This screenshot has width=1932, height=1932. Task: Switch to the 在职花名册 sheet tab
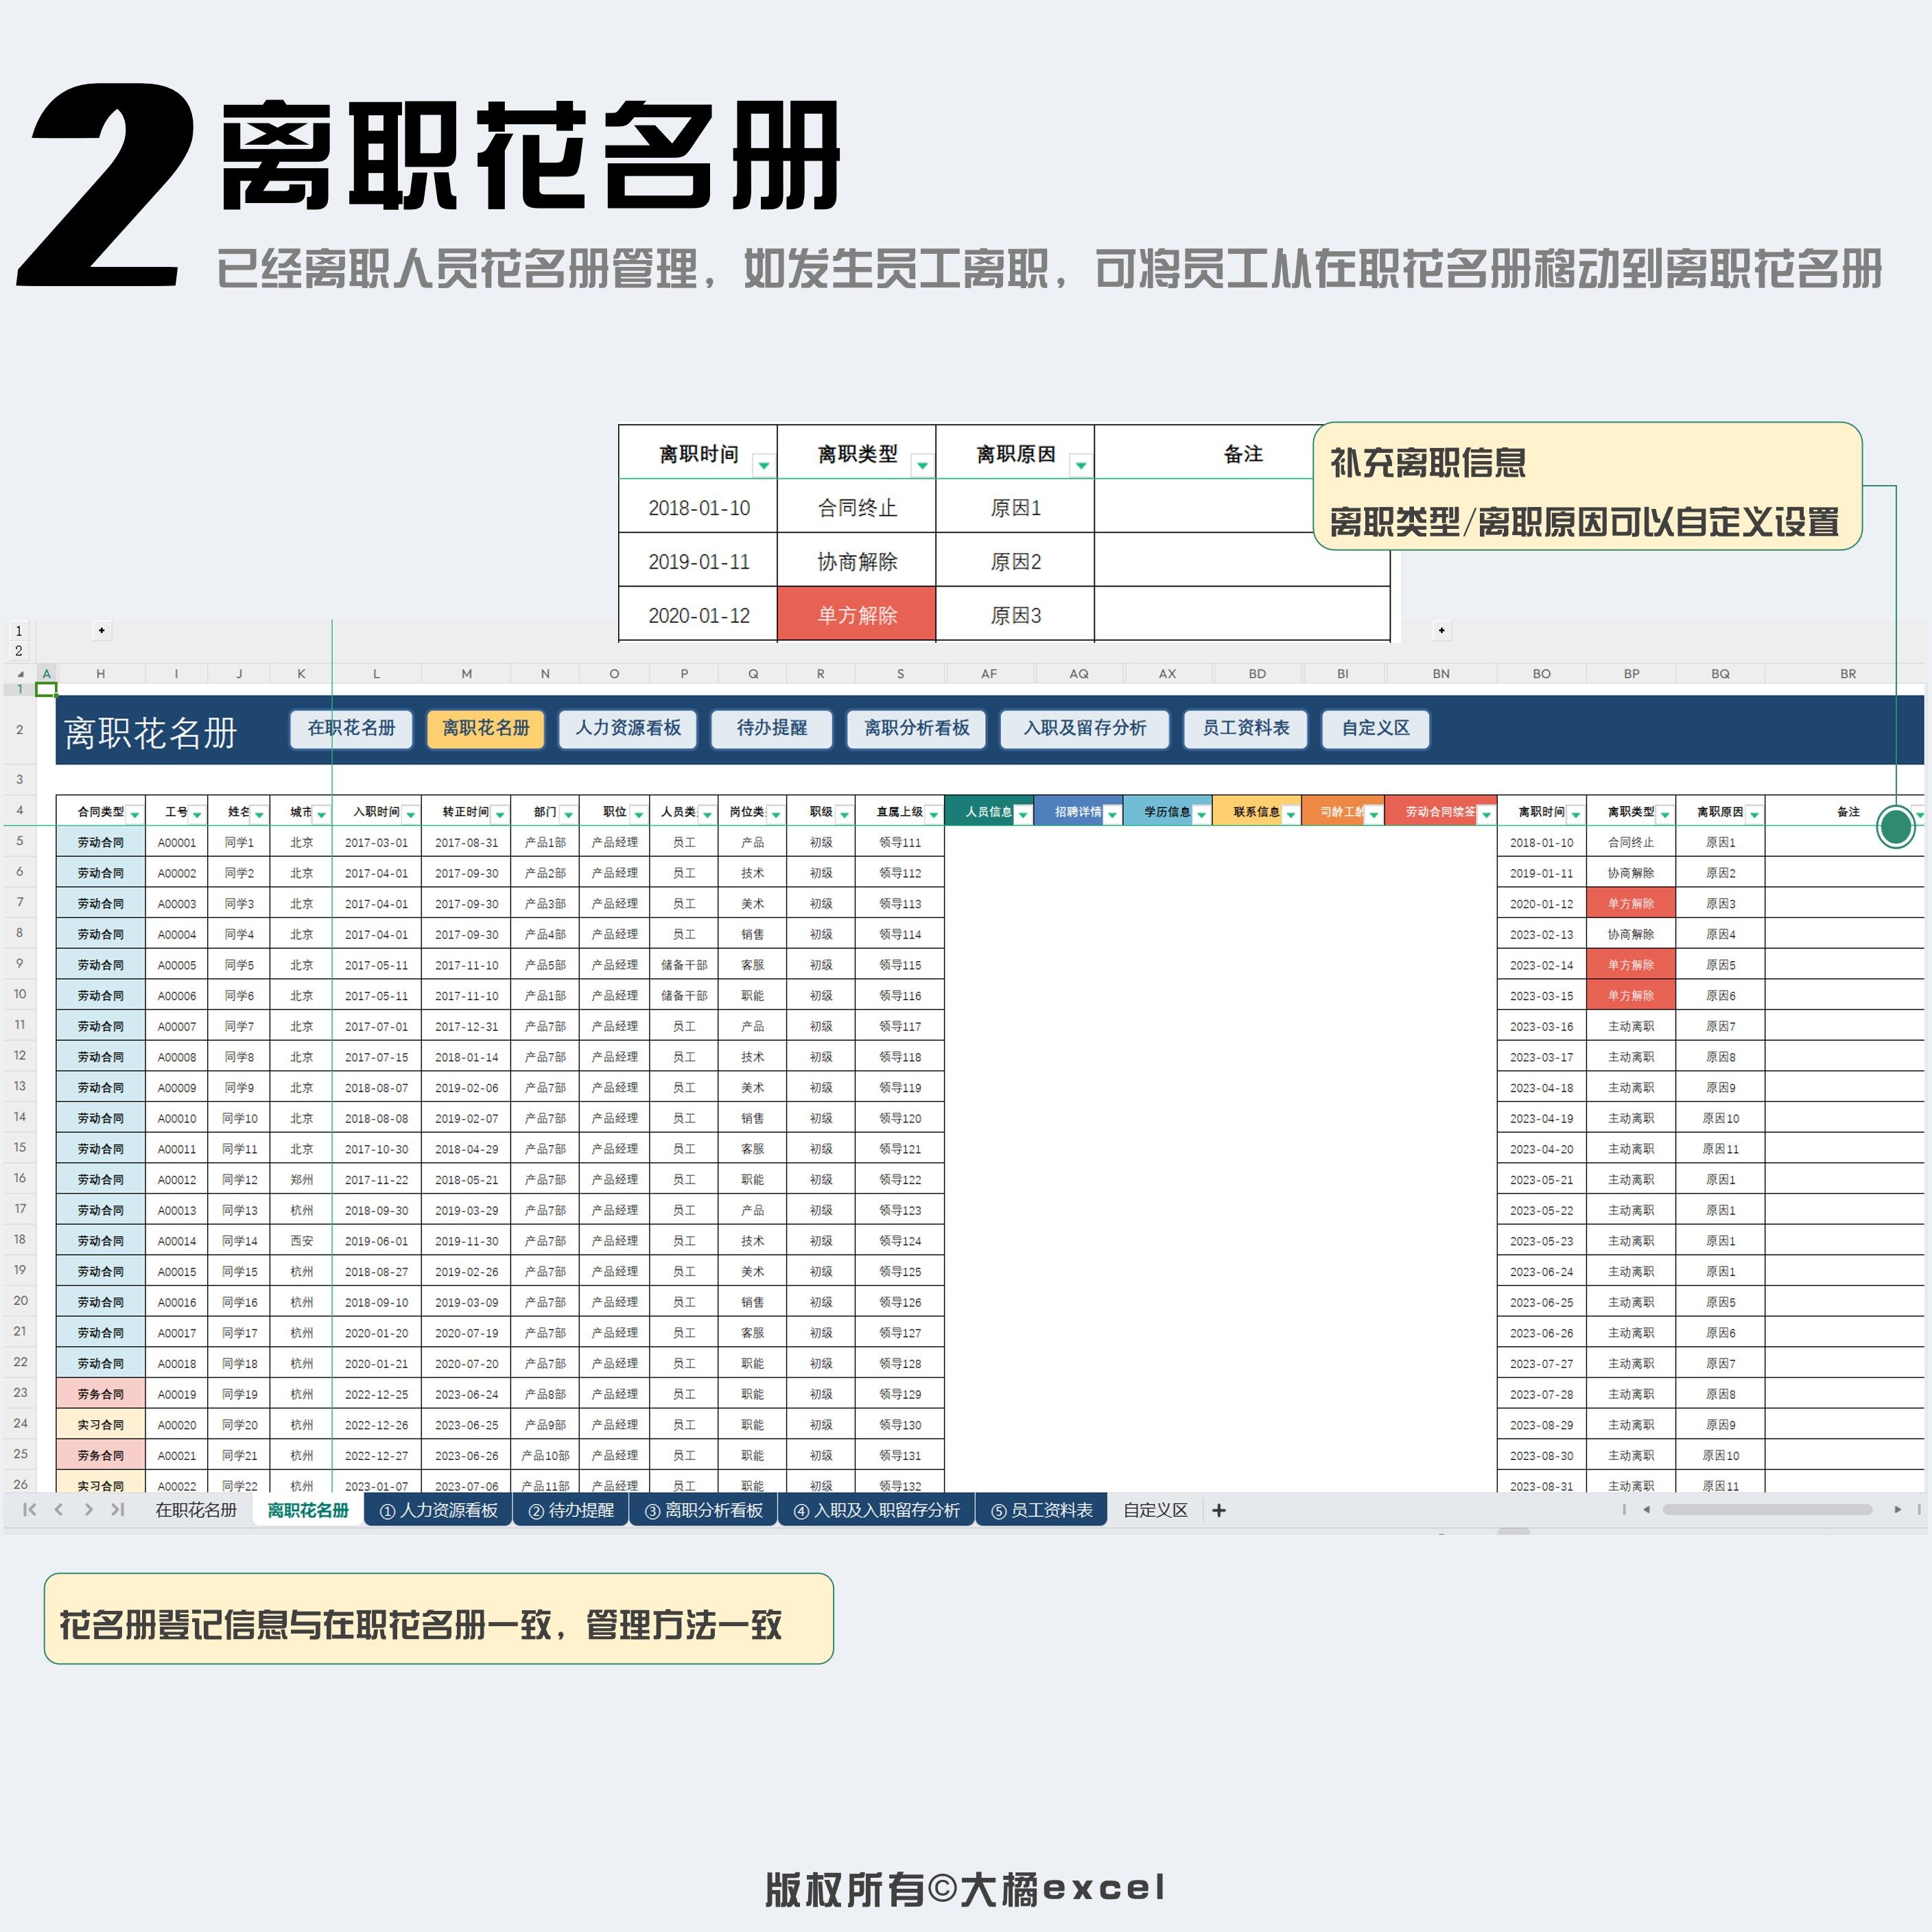196,1510
